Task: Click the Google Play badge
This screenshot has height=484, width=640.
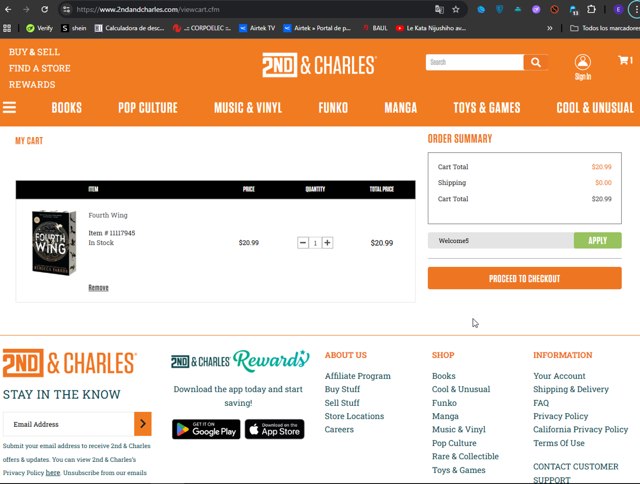Action: coord(206,429)
